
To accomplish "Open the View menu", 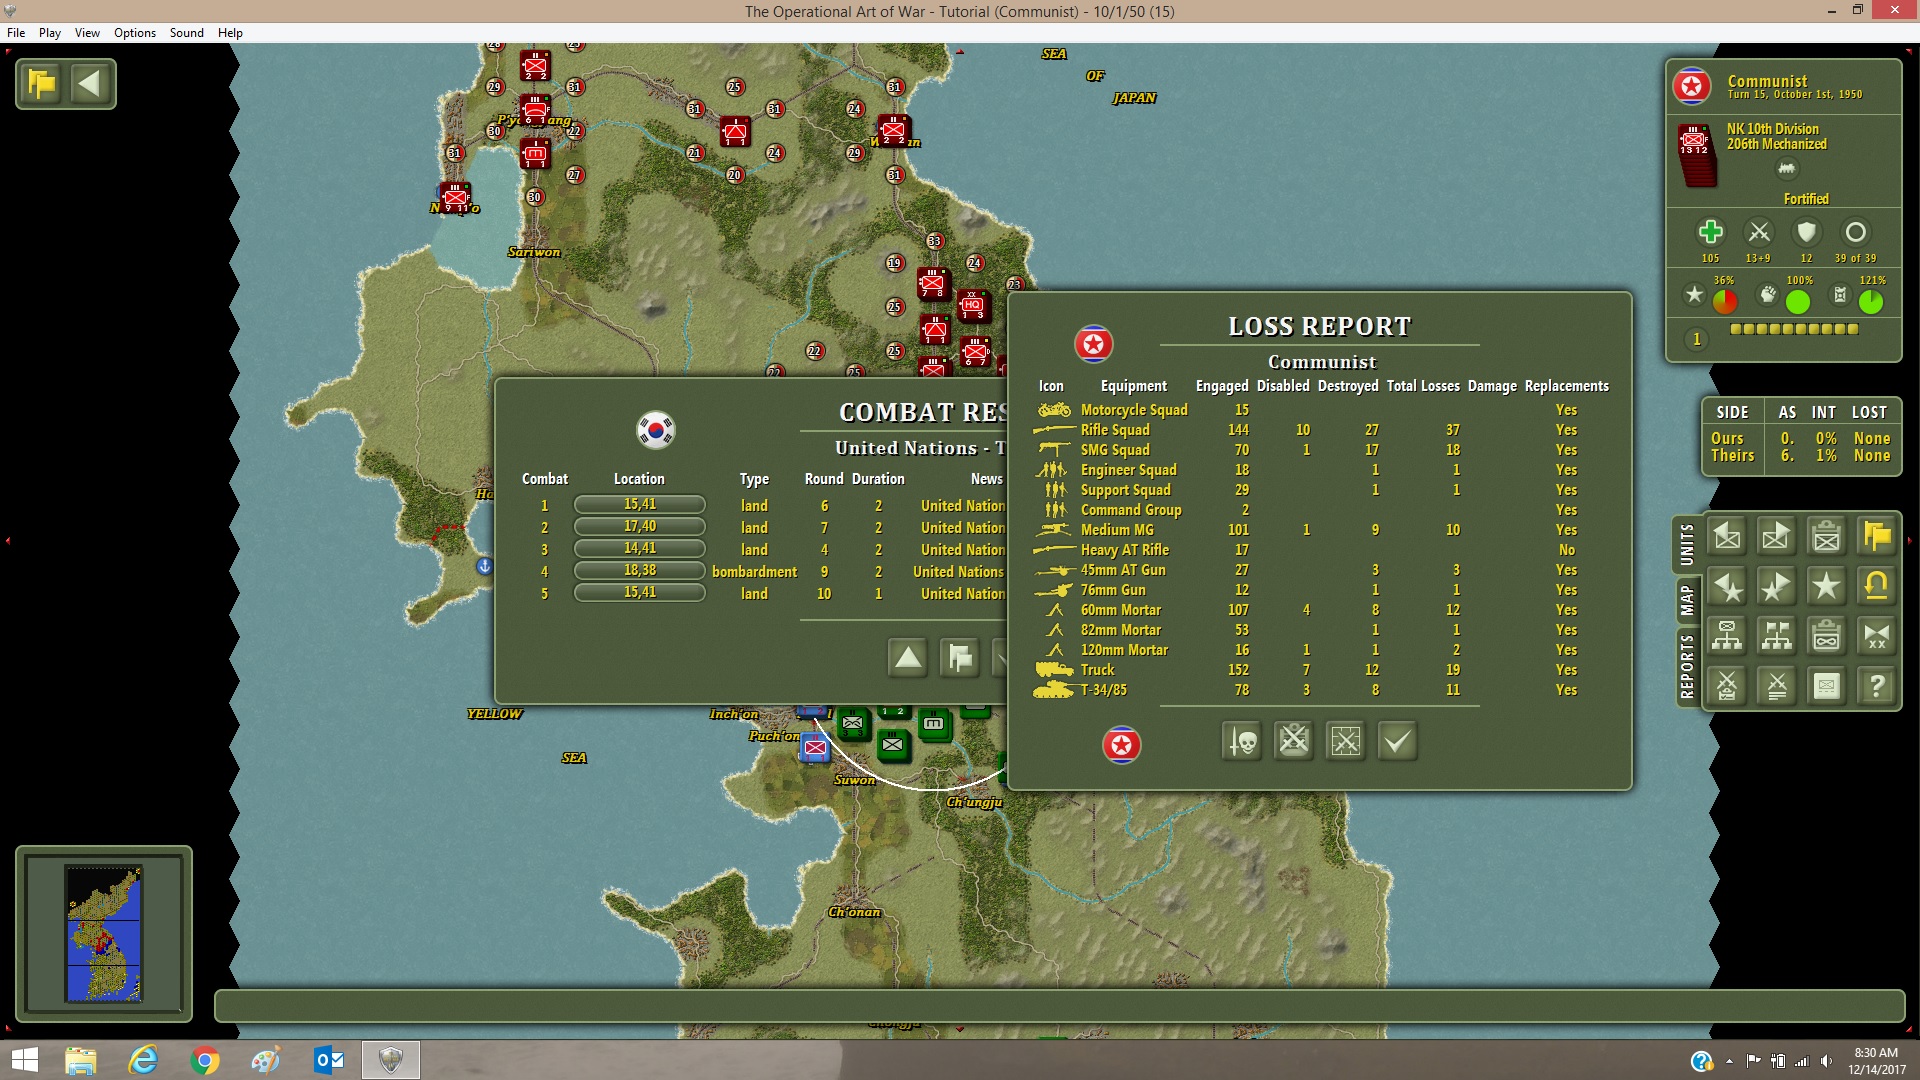I will coord(87,32).
